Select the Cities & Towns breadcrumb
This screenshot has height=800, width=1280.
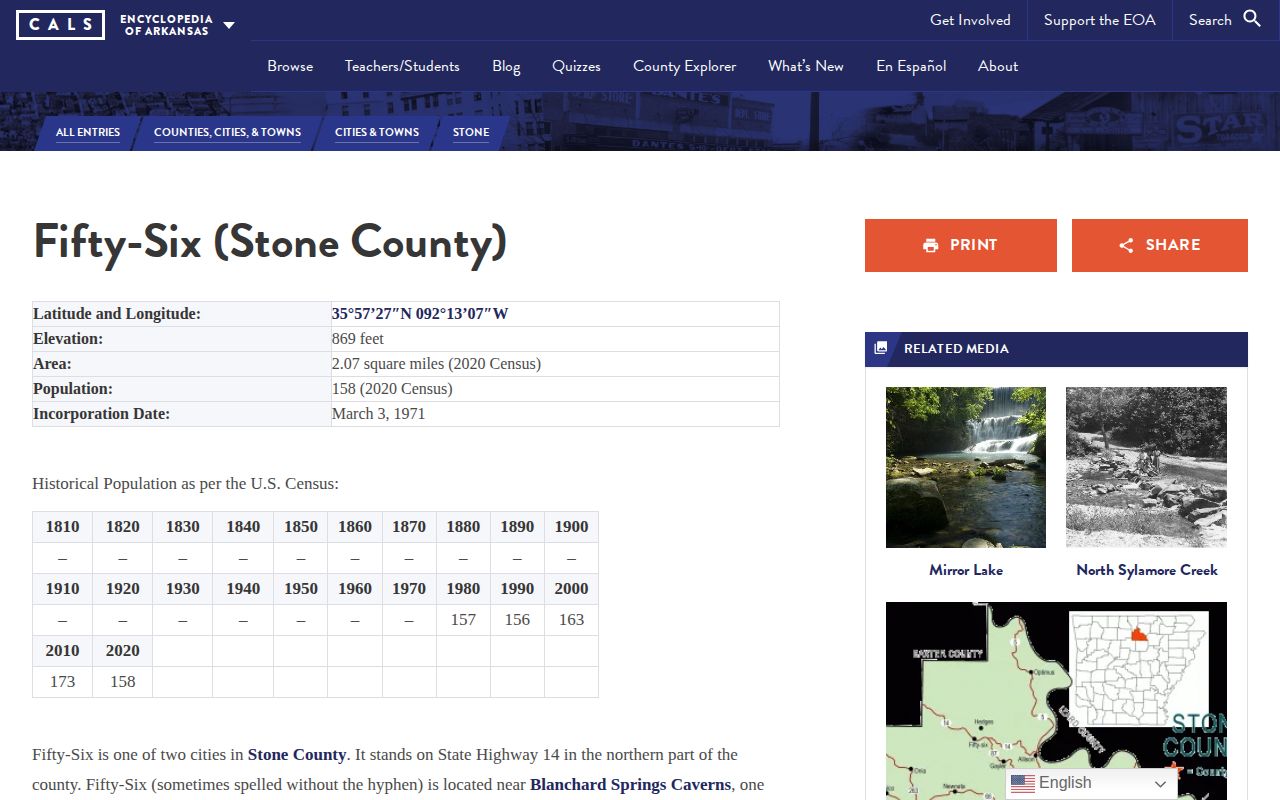click(377, 132)
